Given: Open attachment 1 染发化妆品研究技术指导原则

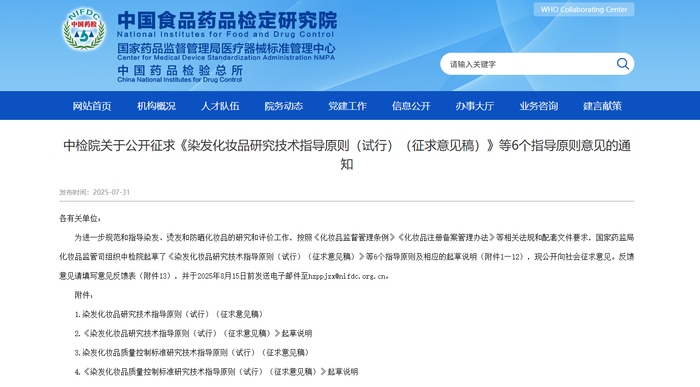Looking at the screenshot, I should (170, 314).
